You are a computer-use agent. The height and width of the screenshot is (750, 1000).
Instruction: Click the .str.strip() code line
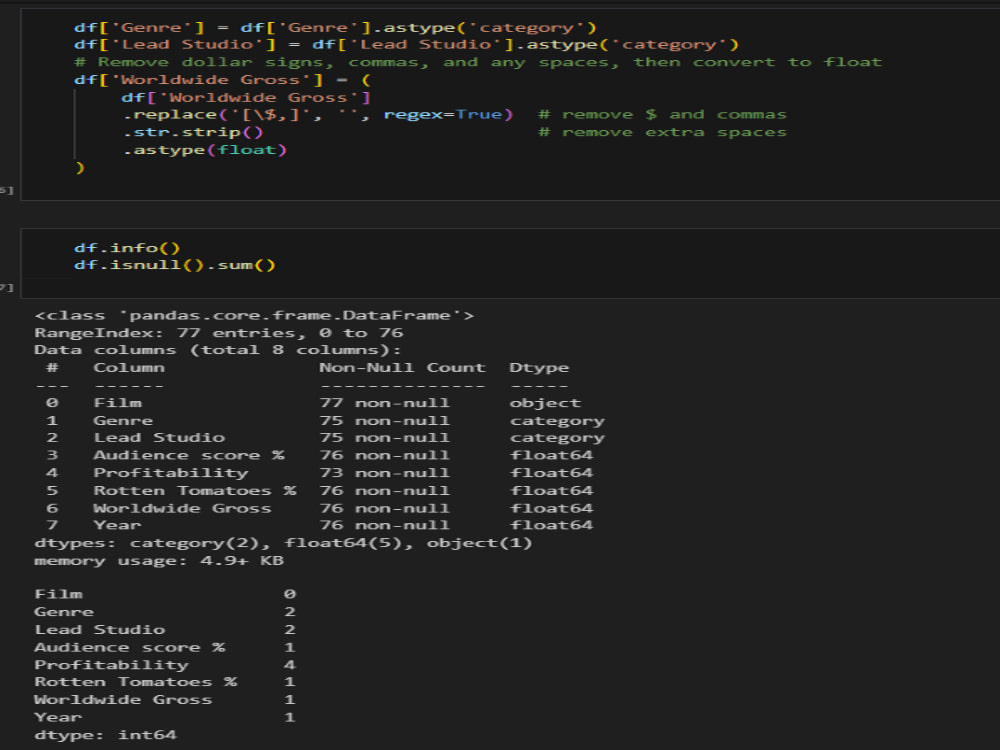192,132
